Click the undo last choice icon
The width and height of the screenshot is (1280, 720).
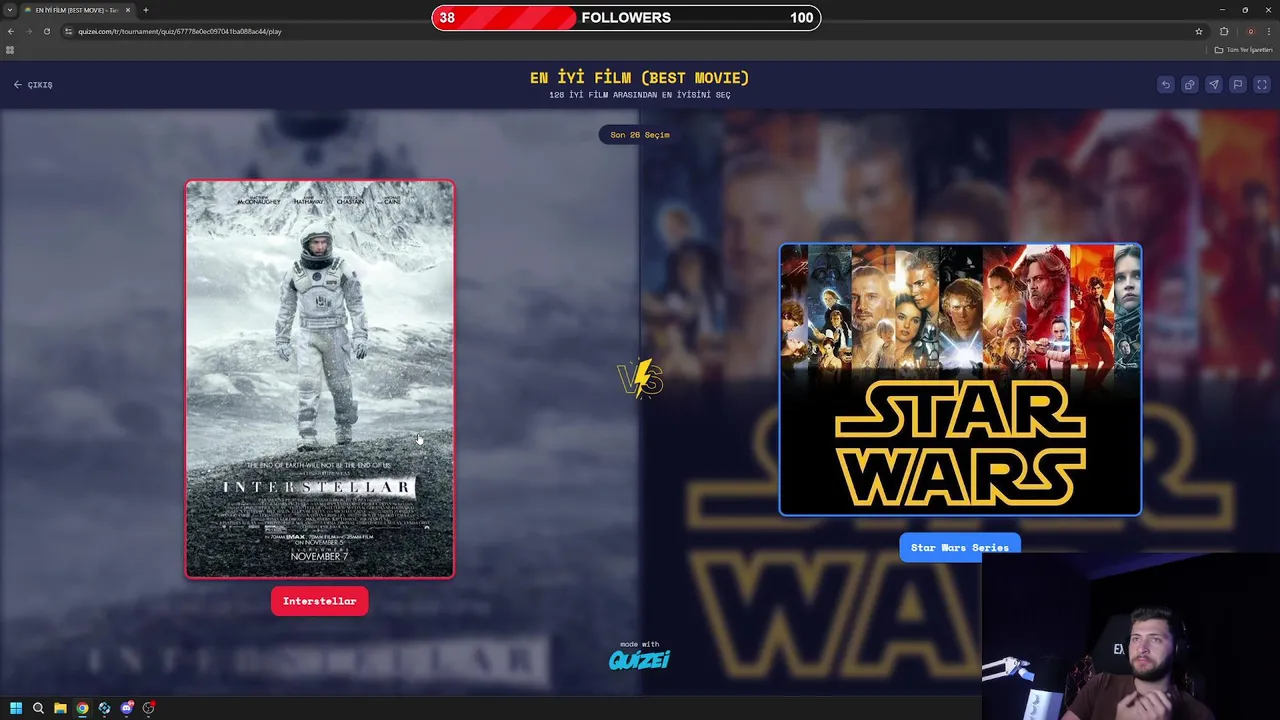[1165, 85]
